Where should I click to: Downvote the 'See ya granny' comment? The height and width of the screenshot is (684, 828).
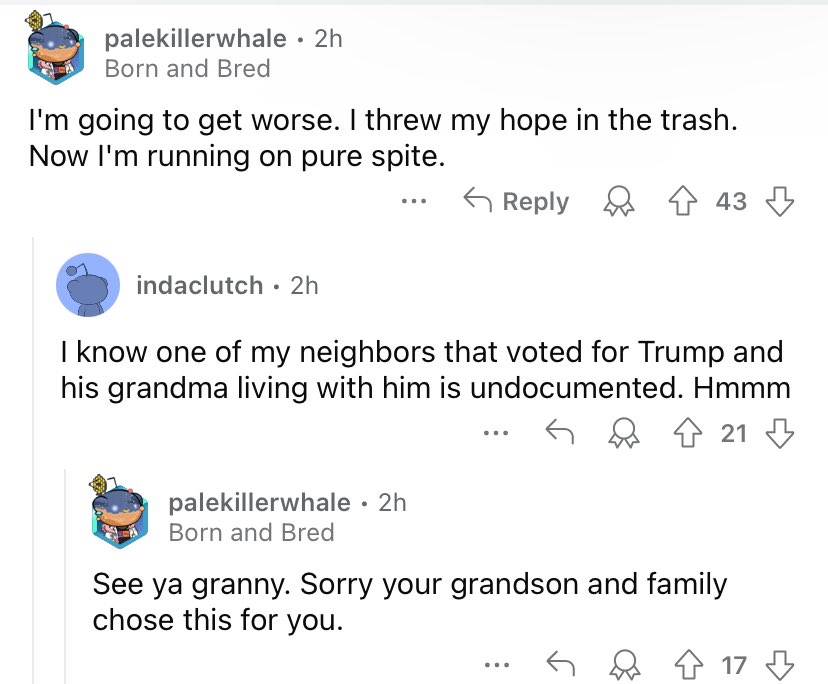point(779,665)
